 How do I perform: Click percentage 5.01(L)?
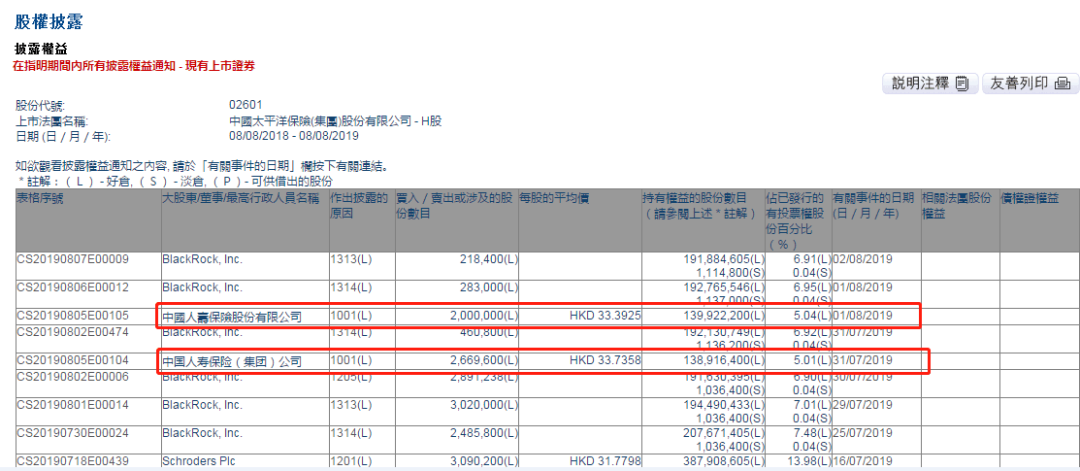[x=813, y=359]
